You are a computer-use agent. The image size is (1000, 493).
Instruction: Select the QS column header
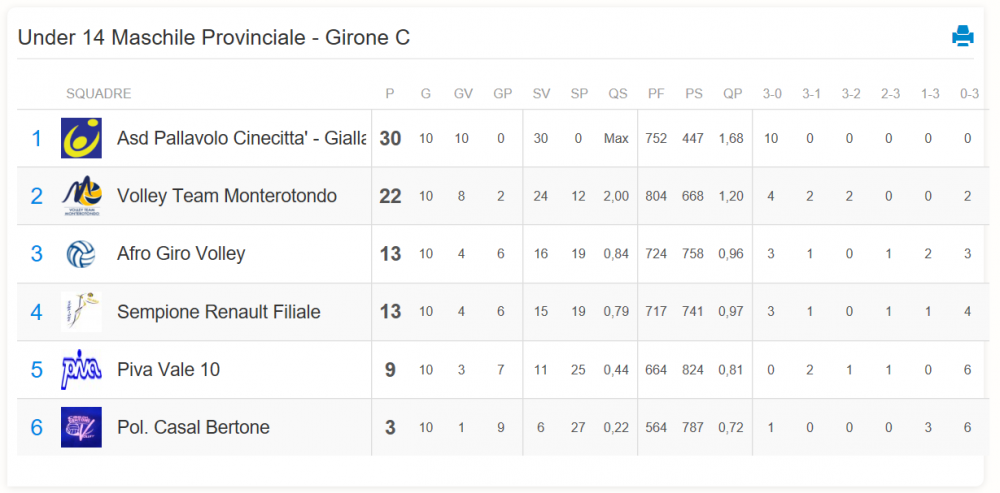(x=617, y=94)
